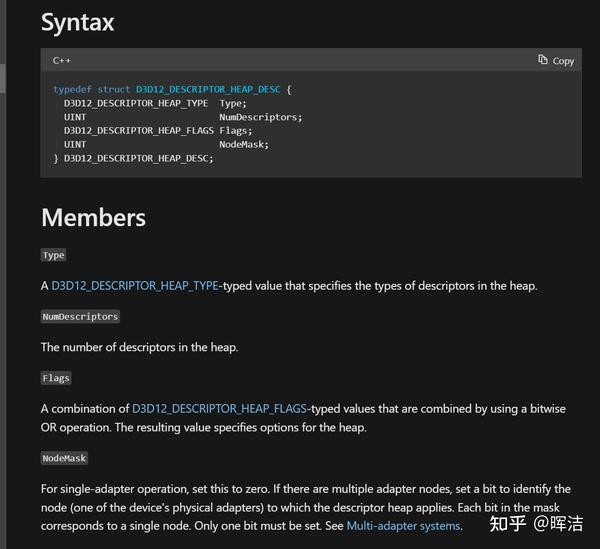Click the Flags member code label

[56, 378]
